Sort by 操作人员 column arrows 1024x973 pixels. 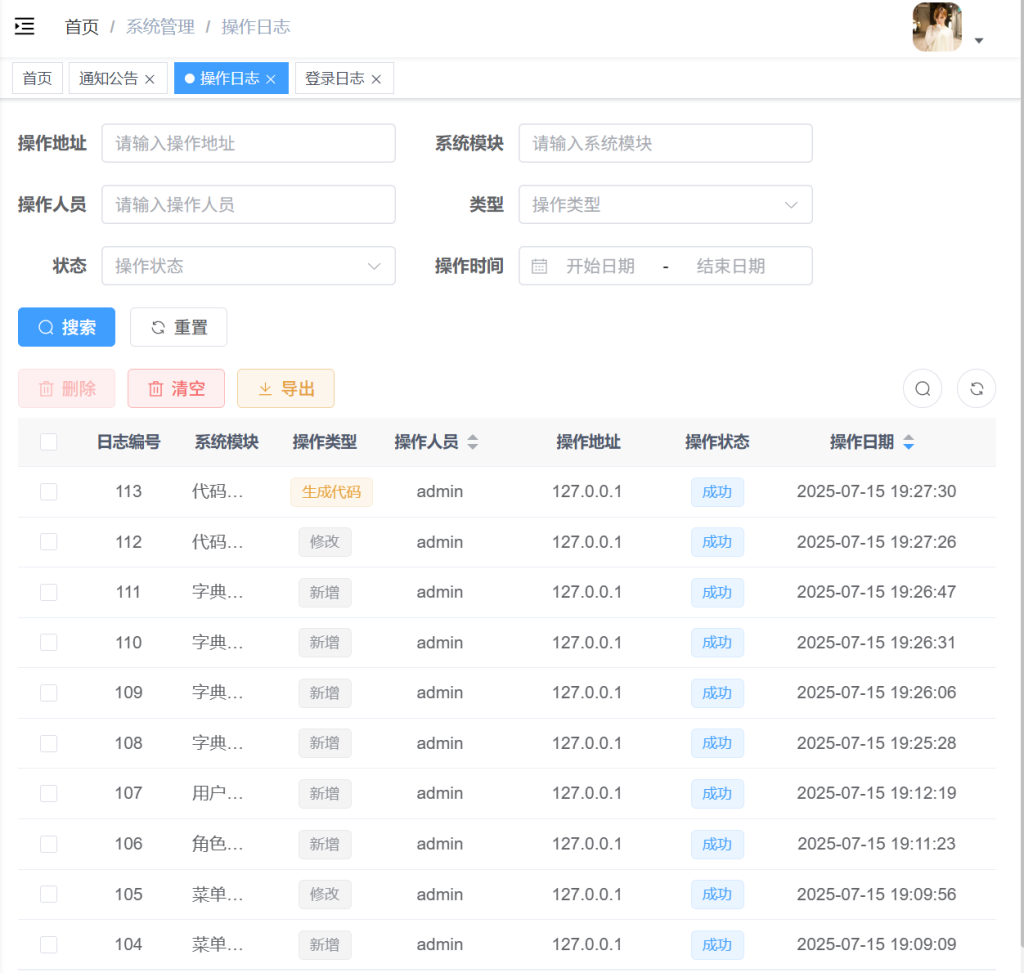point(473,442)
